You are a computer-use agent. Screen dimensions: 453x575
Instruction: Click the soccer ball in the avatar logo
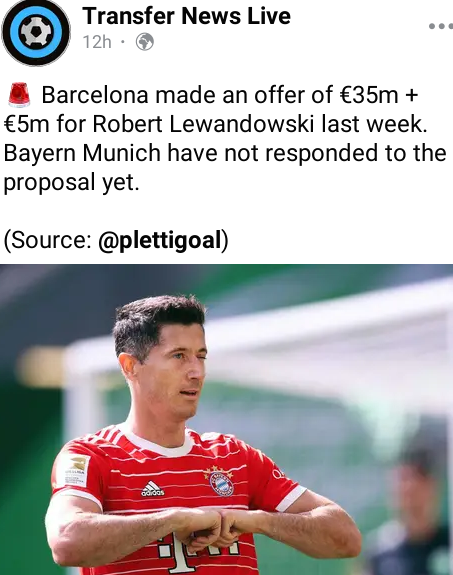[x=36, y=32]
